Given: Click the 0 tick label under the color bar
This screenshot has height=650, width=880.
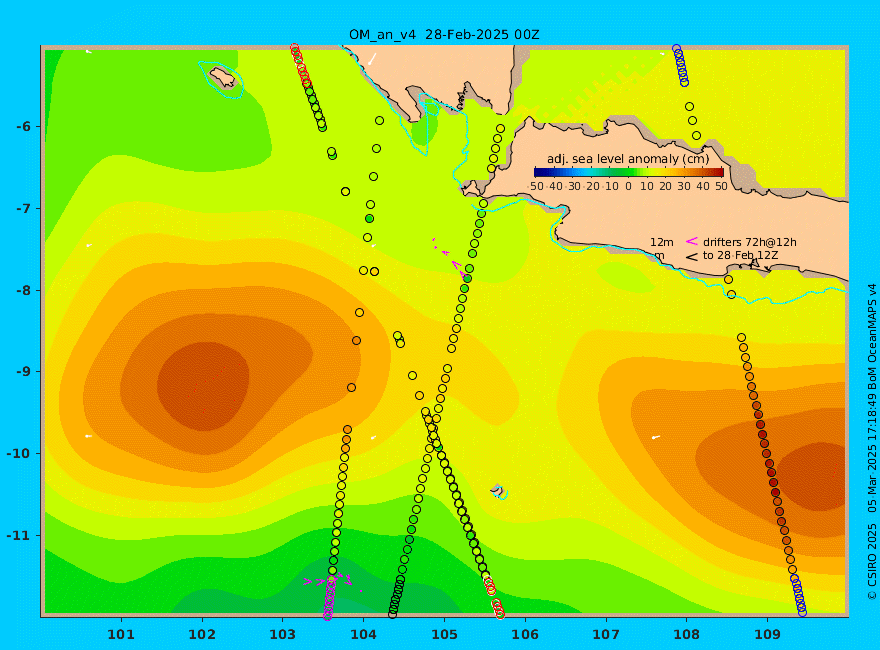Looking at the screenshot, I should click(x=628, y=186).
